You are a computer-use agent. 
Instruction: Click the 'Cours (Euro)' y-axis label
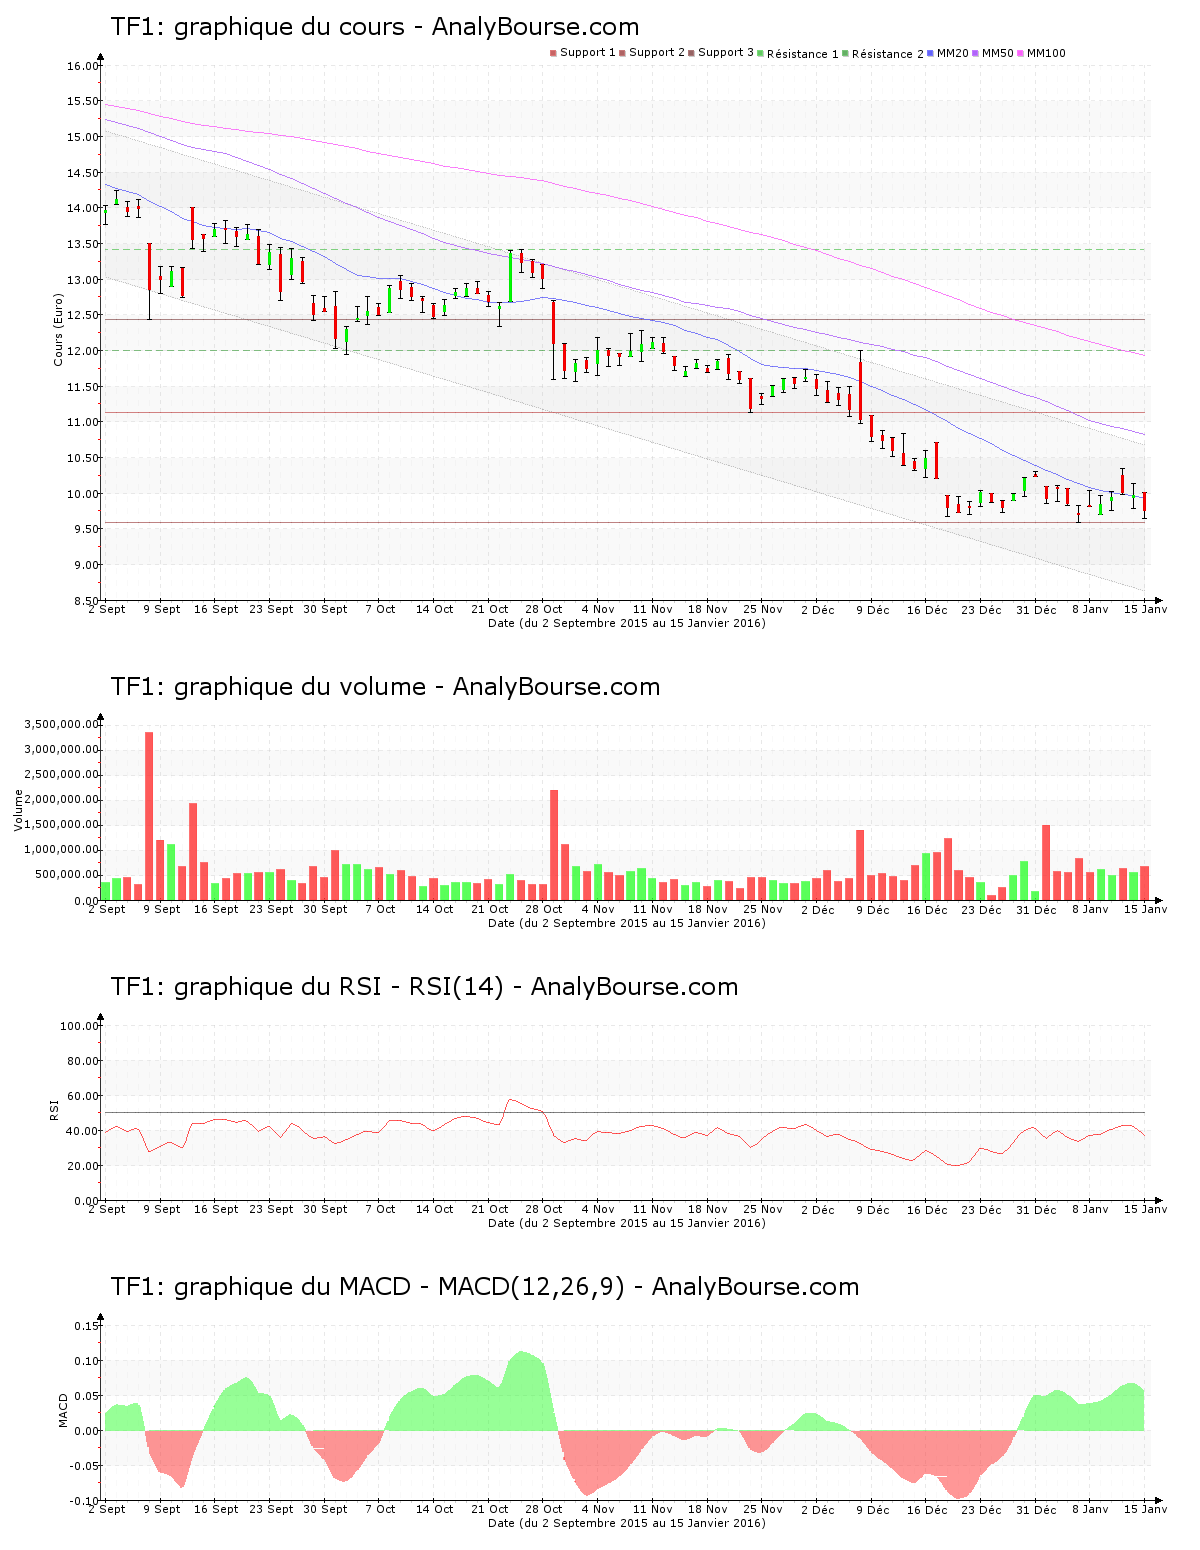[58, 329]
